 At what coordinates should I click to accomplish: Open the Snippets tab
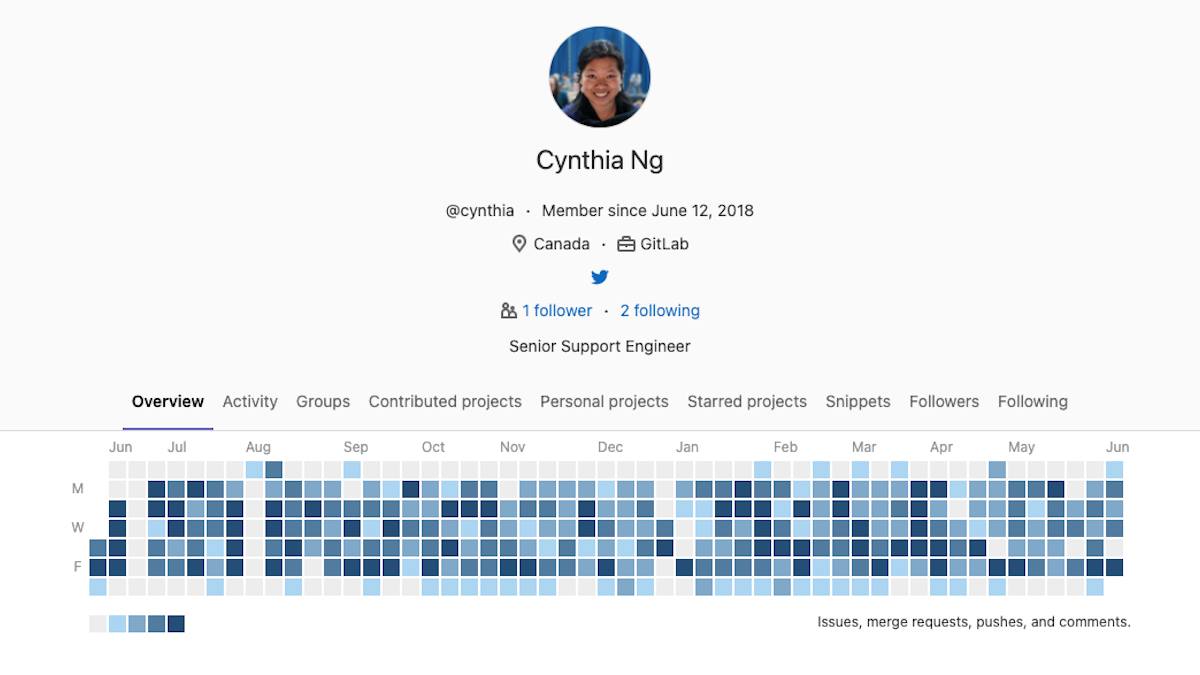tap(858, 401)
